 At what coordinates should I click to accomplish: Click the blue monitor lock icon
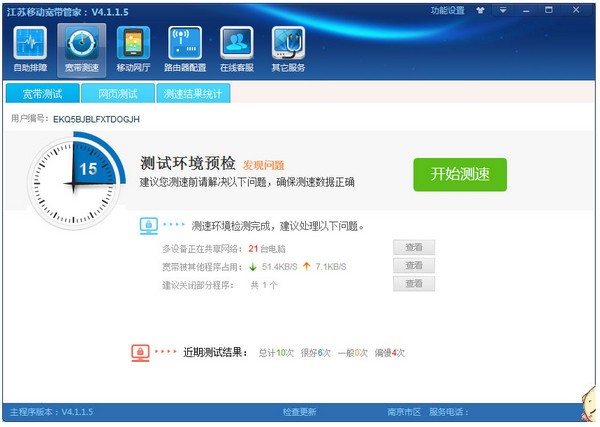coord(149,226)
